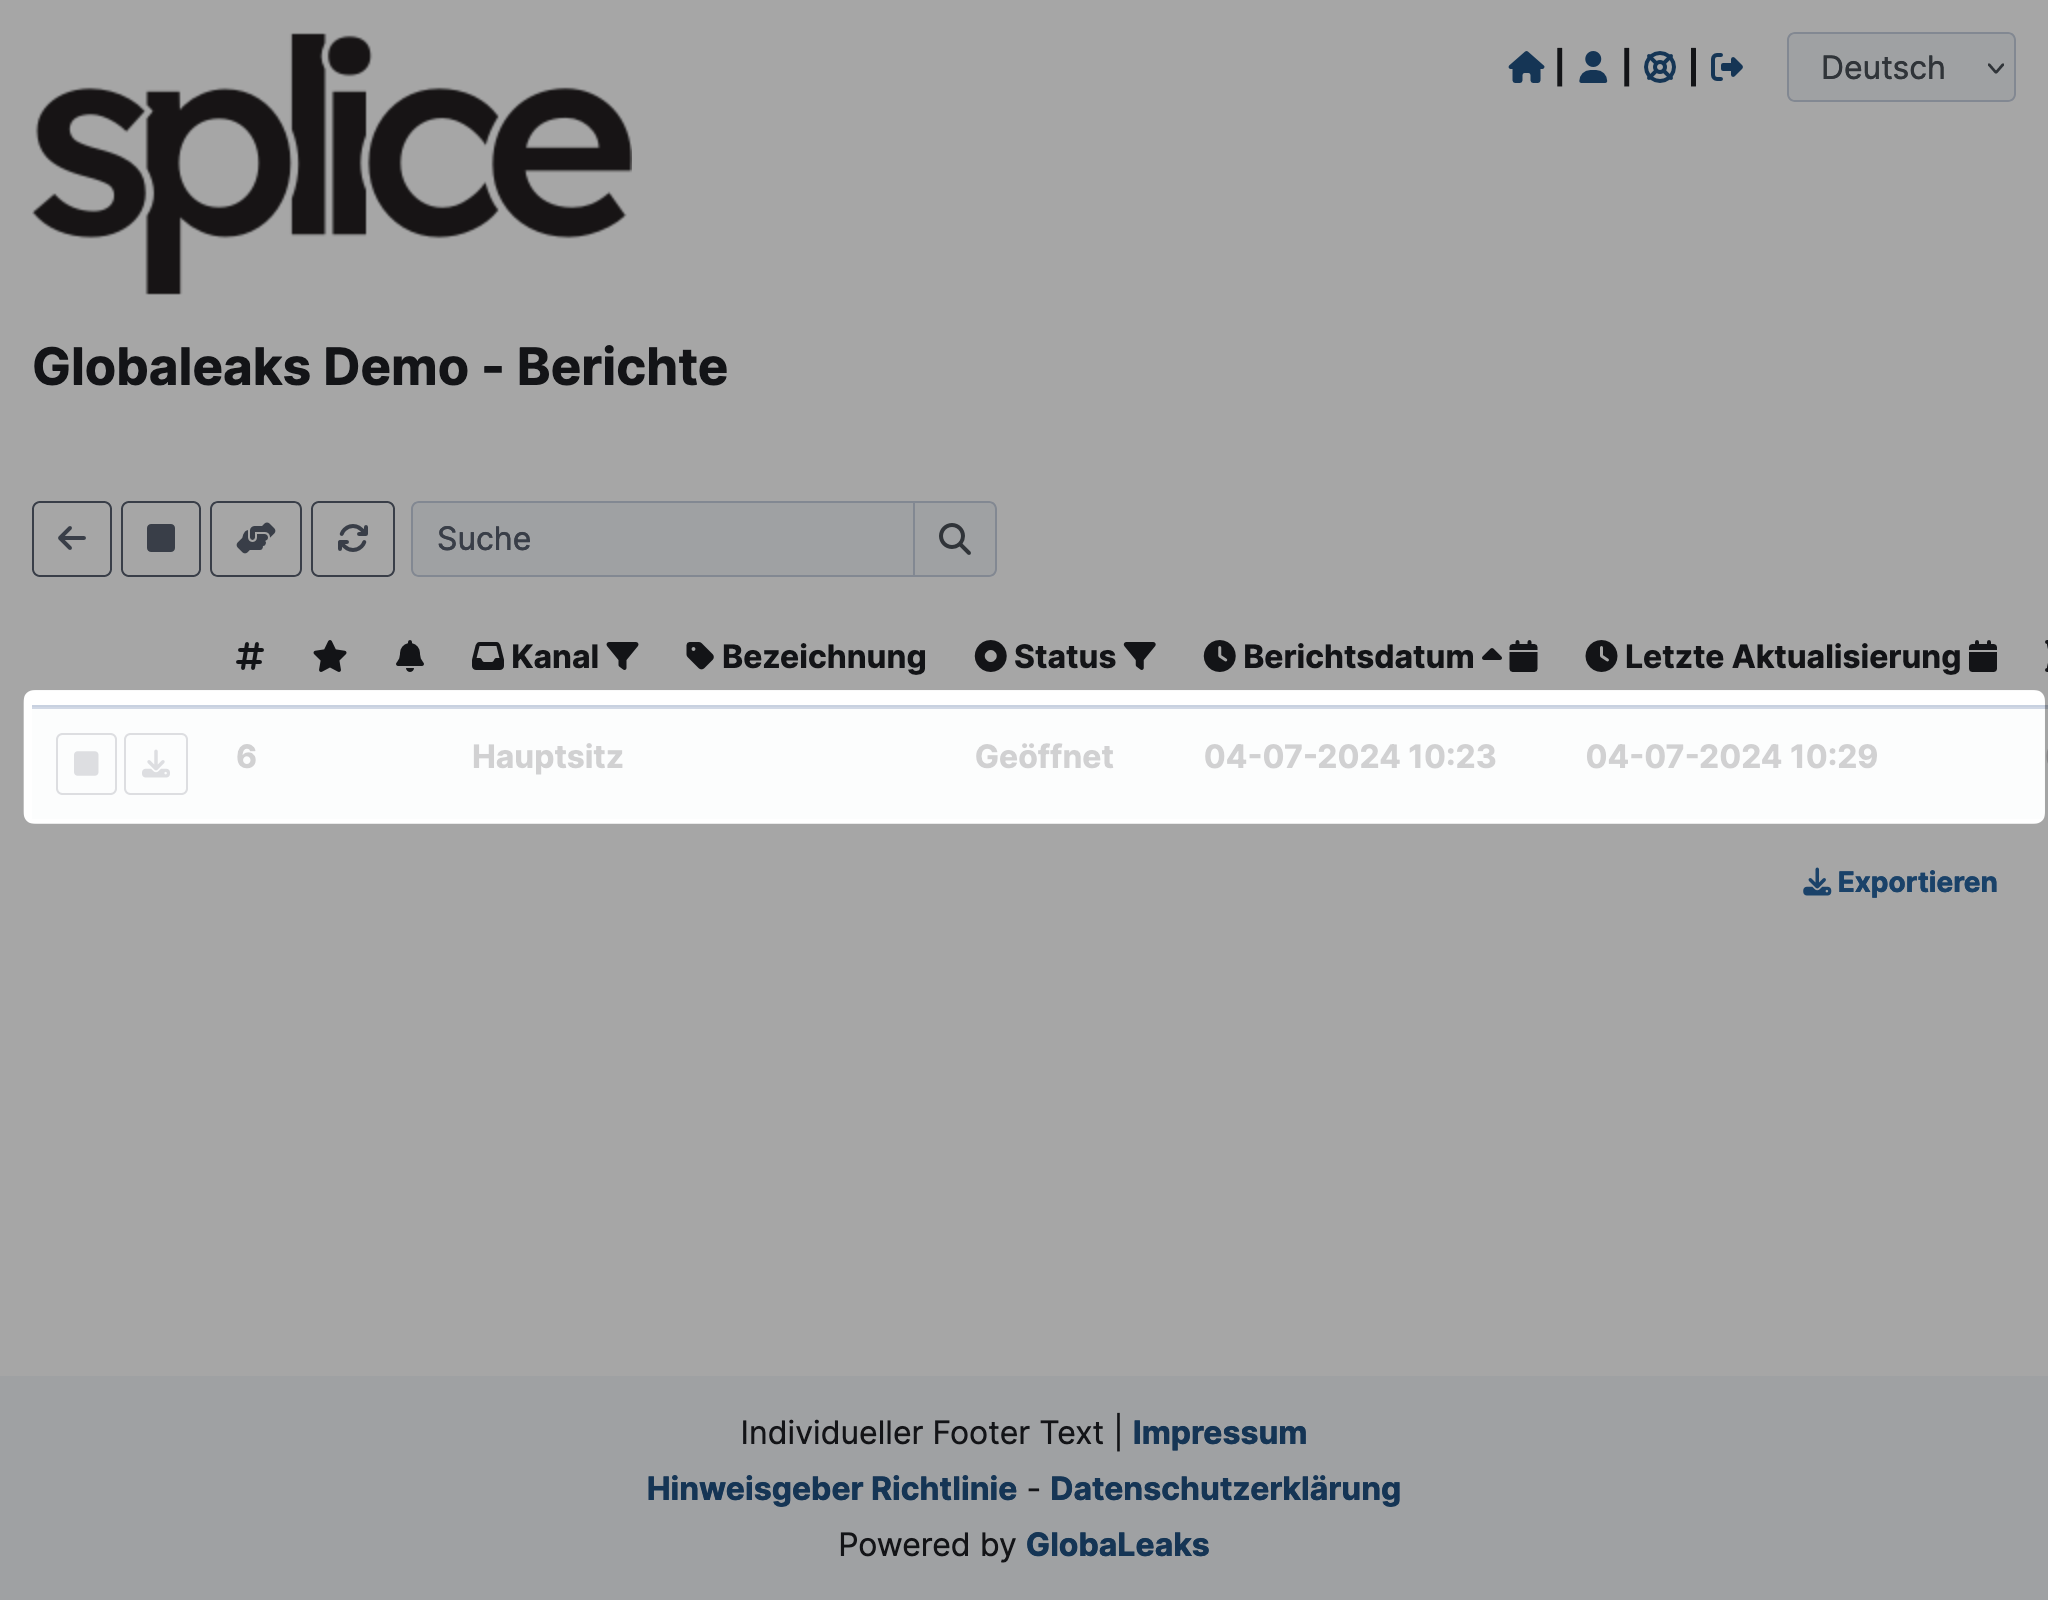This screenshot has height=1600, width=2048.
Task: Click the Status column header
Action: click(x=1045, y=657)
